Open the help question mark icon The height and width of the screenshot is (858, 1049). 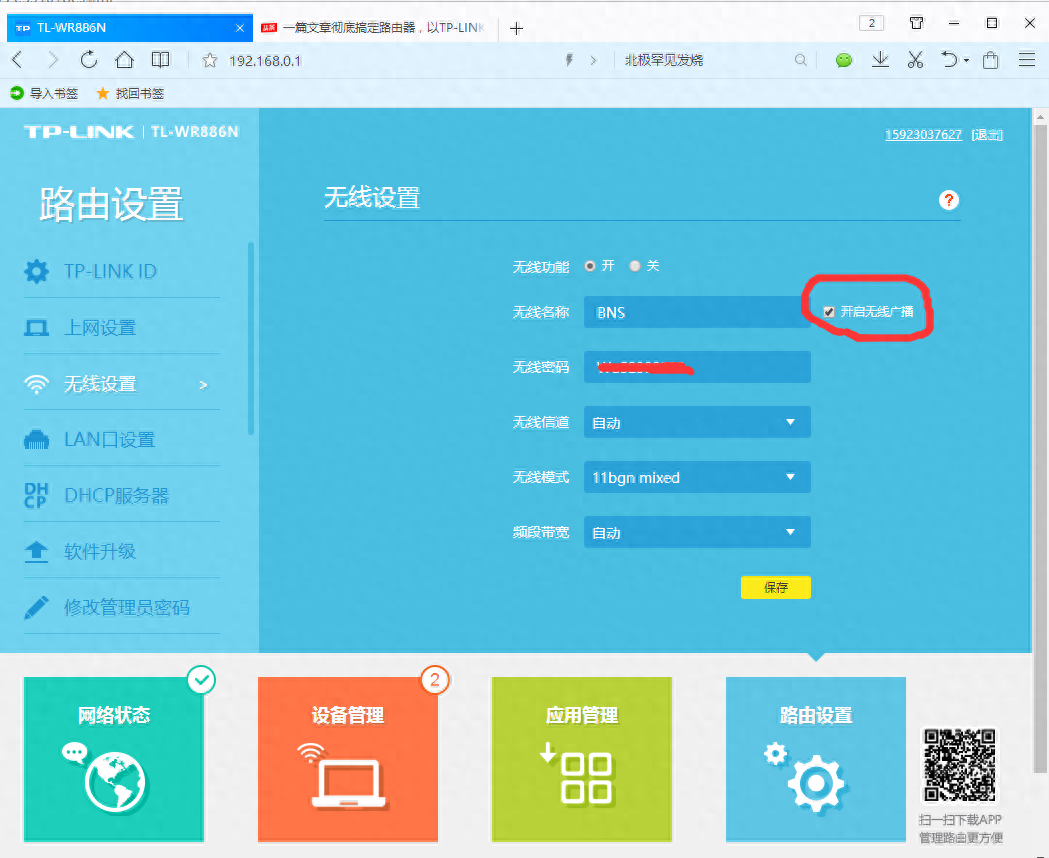(x=948, y=200)
